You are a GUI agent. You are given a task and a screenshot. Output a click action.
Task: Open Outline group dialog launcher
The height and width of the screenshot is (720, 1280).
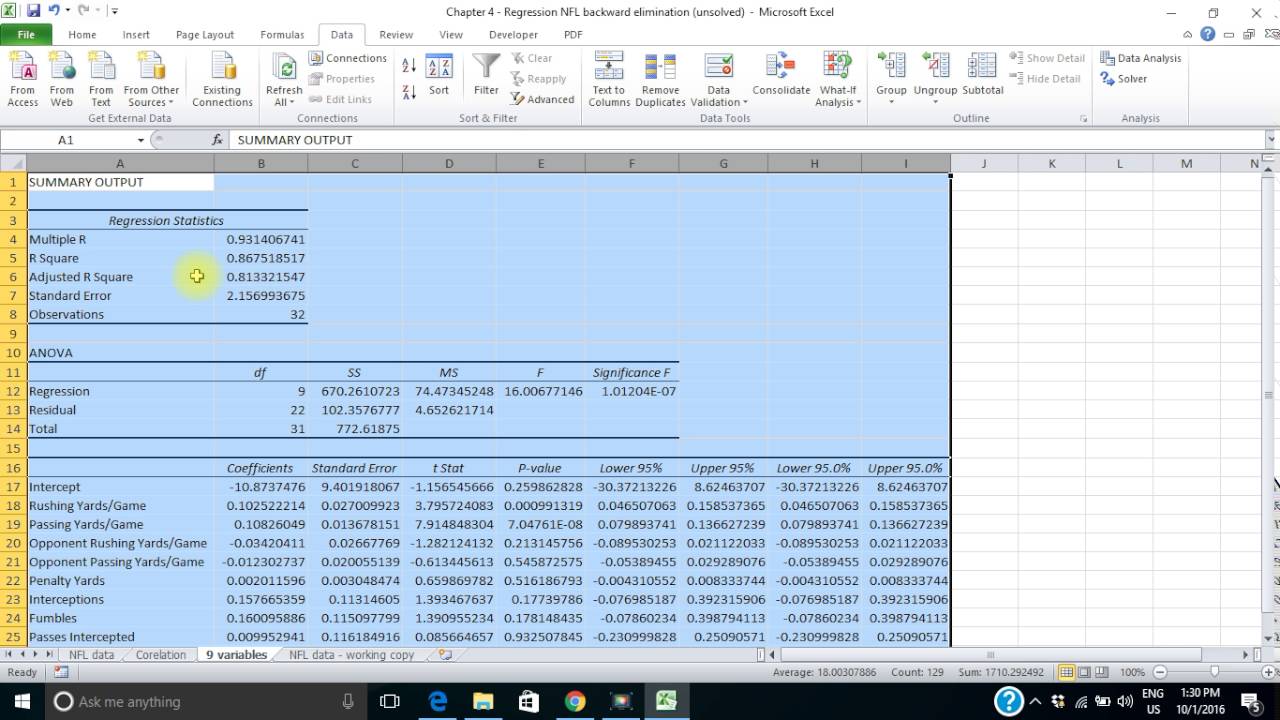pos(1084,118)
